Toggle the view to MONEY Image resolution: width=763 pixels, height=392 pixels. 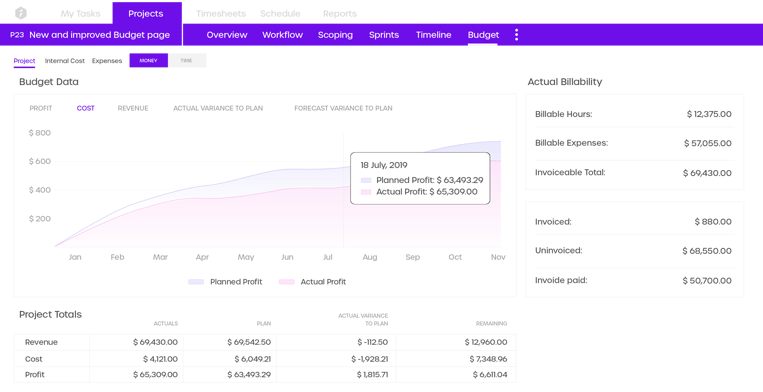pyautogui.click(x=148, y=60)
